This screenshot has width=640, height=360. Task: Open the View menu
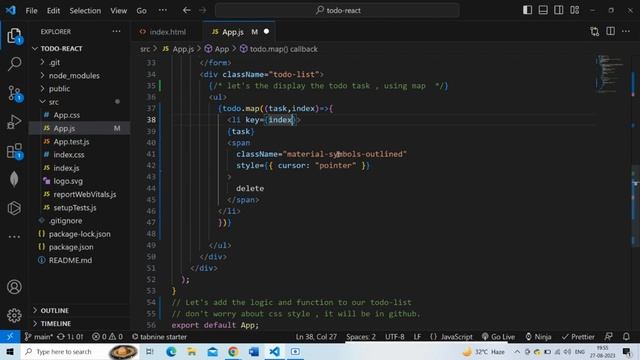(x=118, y=11)
